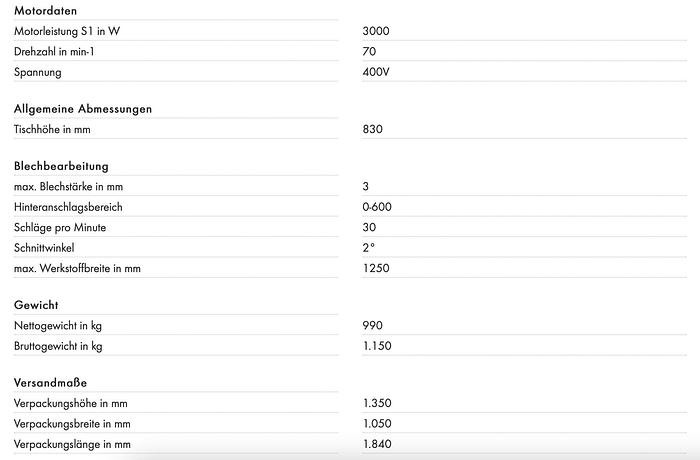Click the Hinteranschlagsbereich value 0-600

point(378,207)
